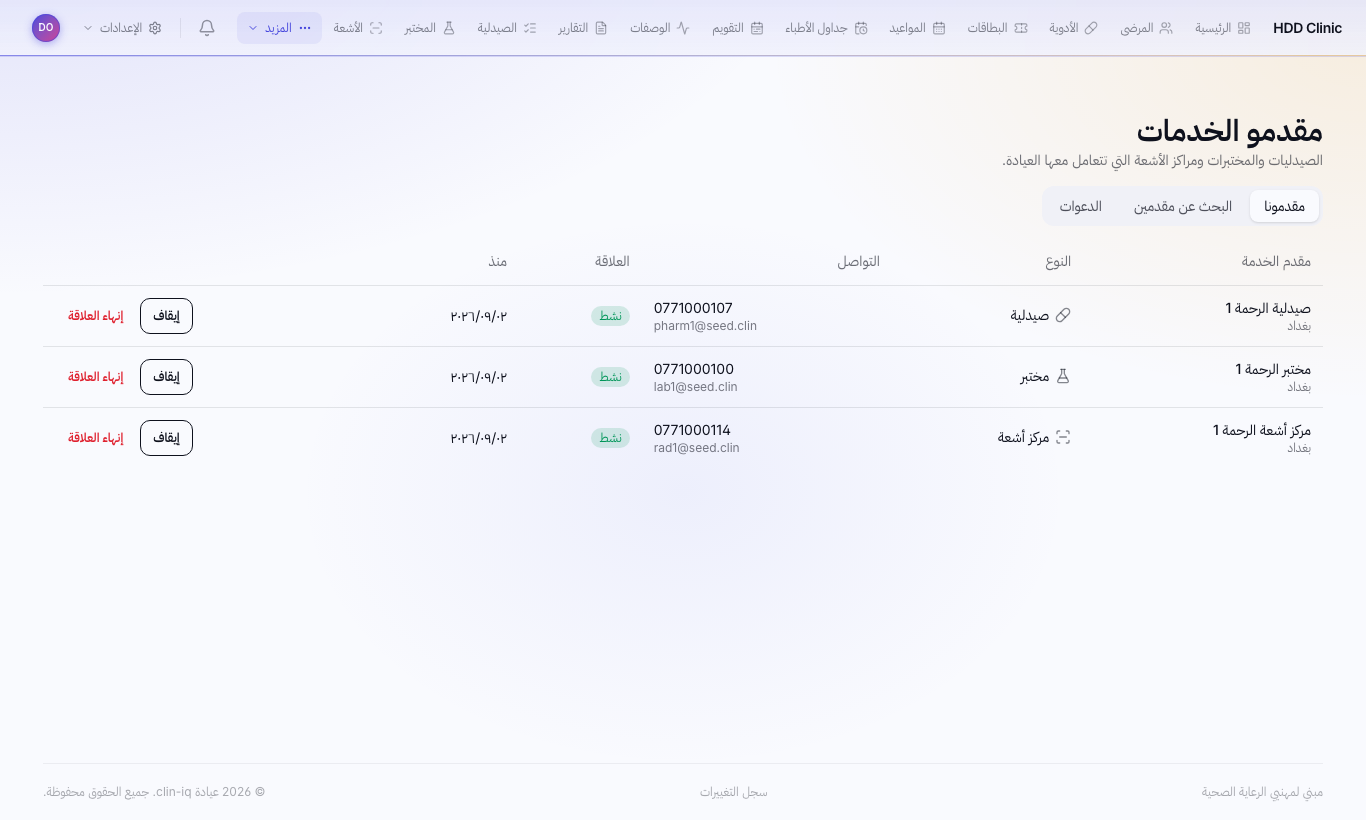Open the notifications bell
Image resolution: width=1366 pixels, height=820 pixels.
click(x=207, y=28)
